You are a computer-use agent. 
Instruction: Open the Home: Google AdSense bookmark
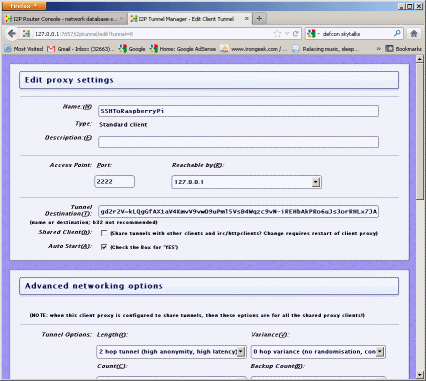click(x=183, y=49)
